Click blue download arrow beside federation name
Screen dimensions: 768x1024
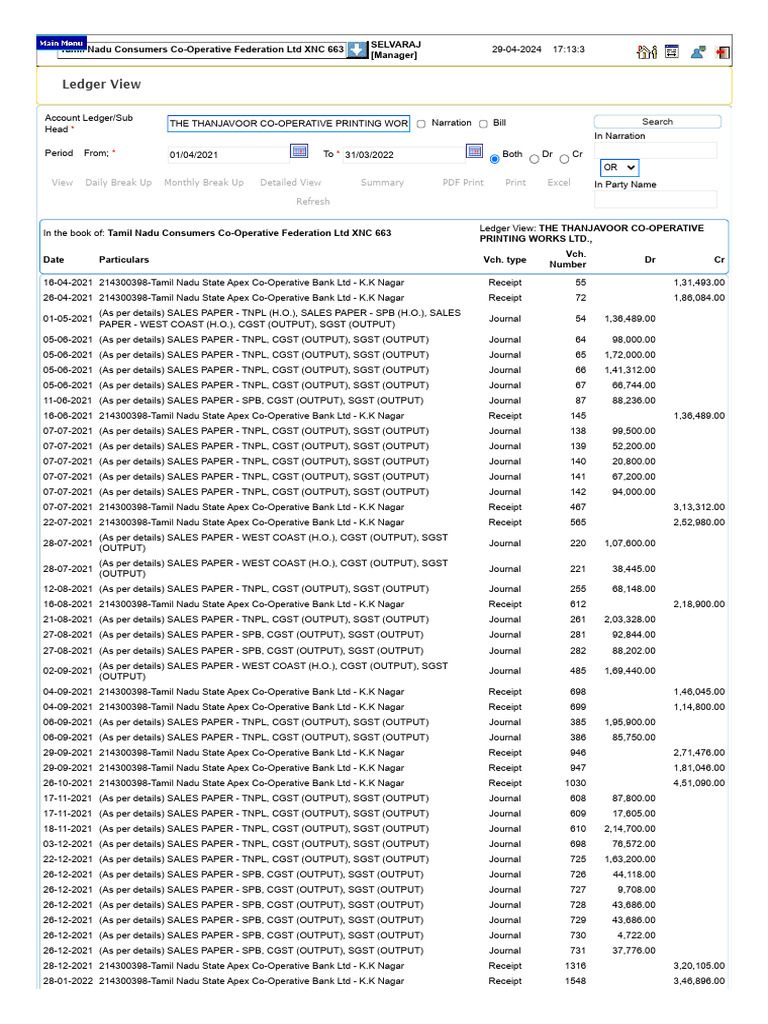pyautogui.click(x=357, y=50)
